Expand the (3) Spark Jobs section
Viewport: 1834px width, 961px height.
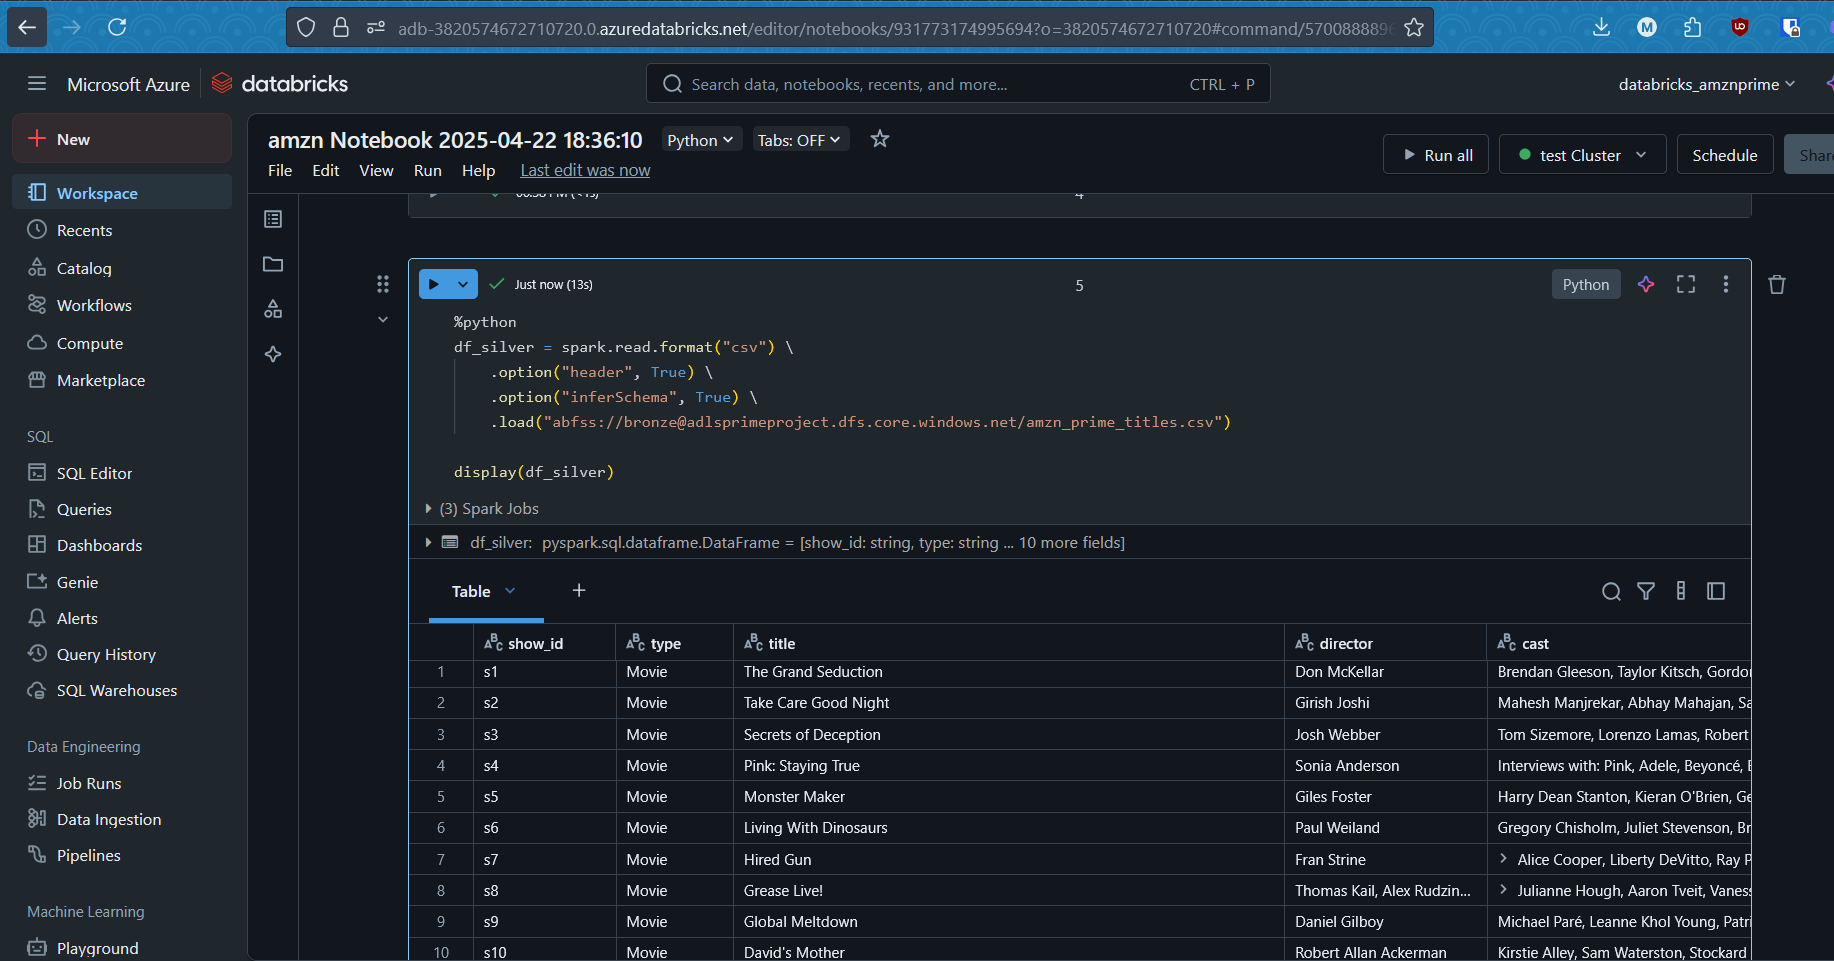click(429, 508)
